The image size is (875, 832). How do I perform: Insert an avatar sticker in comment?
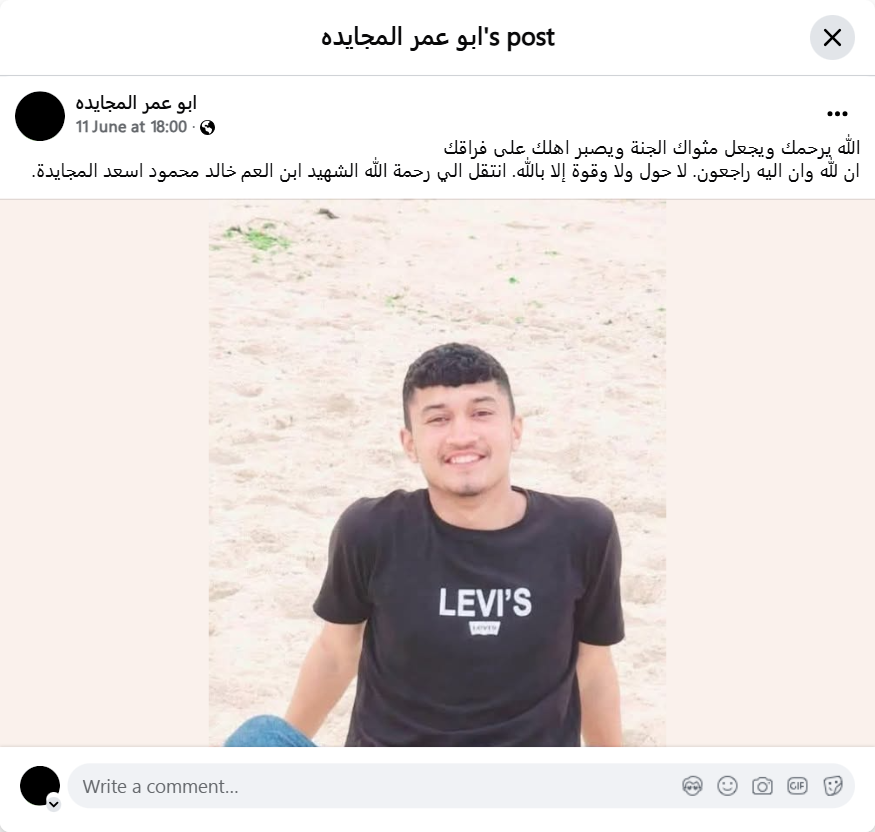click(x=692, y=786)
